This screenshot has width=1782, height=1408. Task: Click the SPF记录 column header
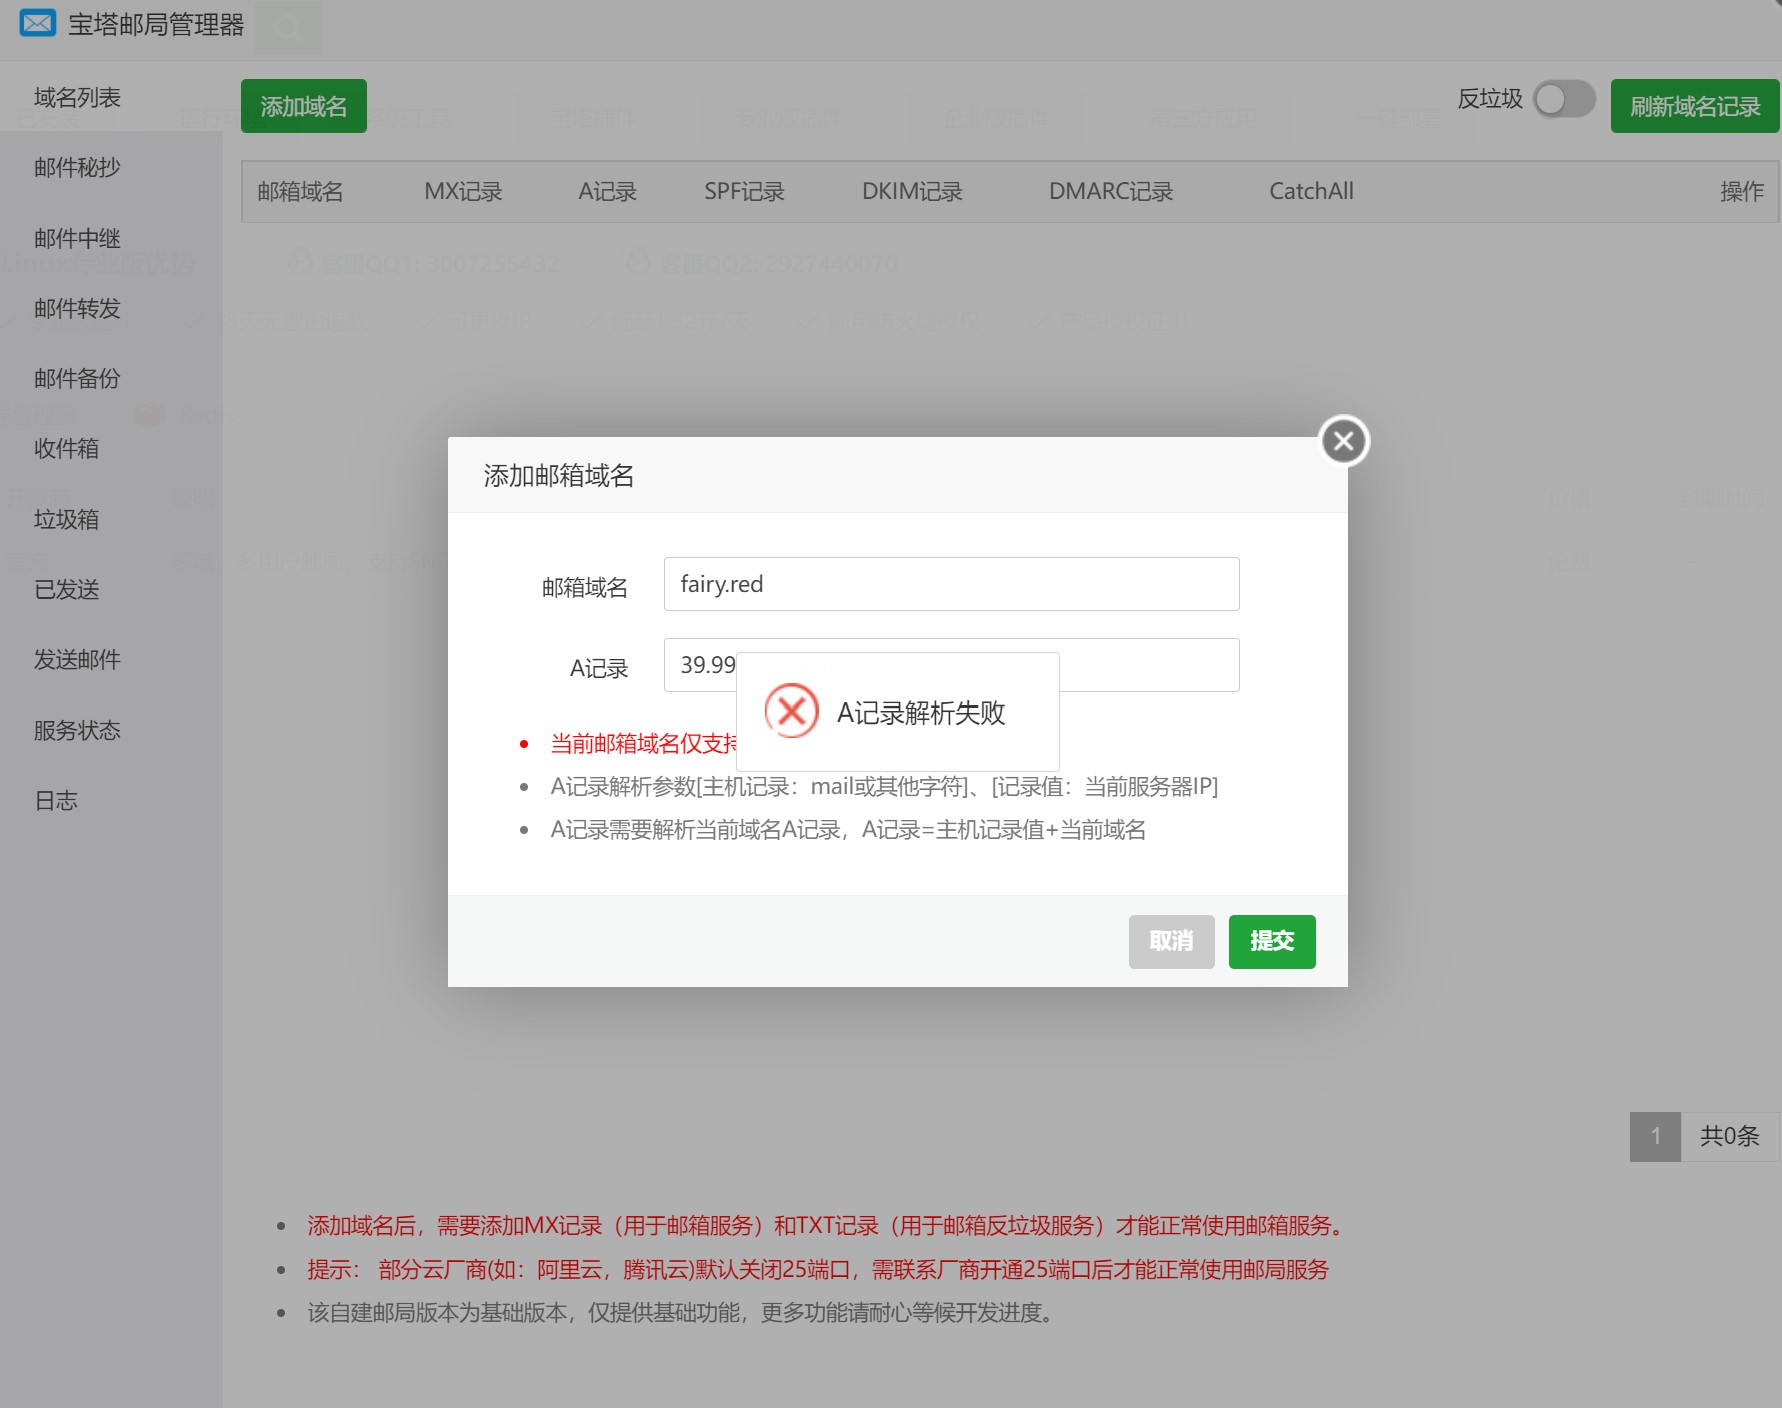click(x=744, y=191)
